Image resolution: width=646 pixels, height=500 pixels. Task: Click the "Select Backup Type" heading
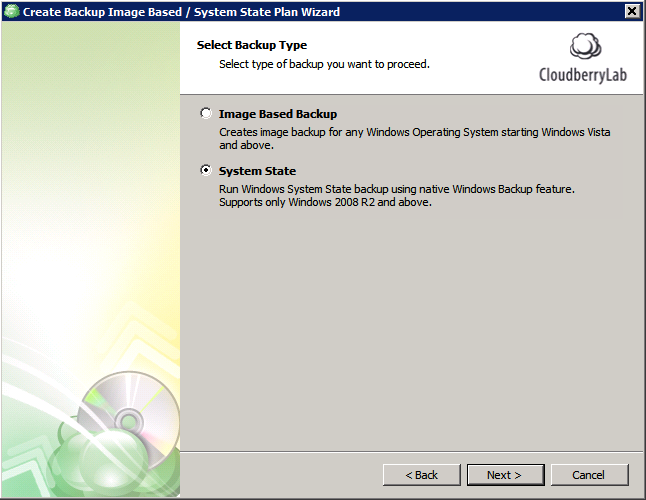(x=251, y=45)
